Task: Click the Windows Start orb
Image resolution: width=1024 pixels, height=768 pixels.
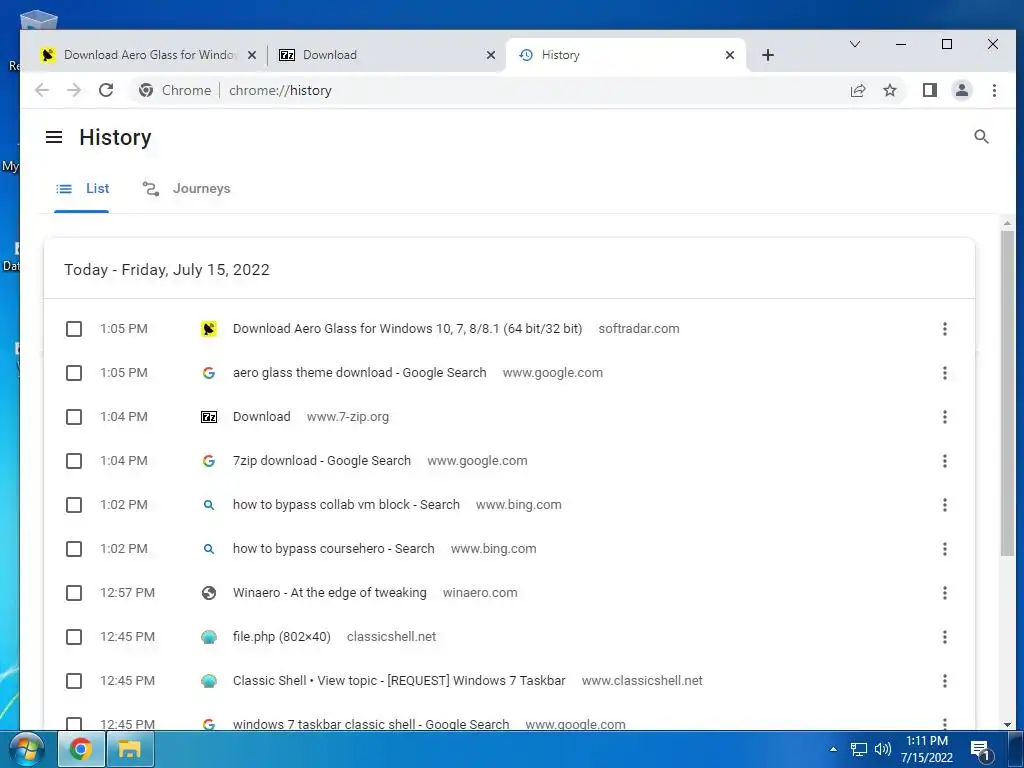Action: point(27,749)
